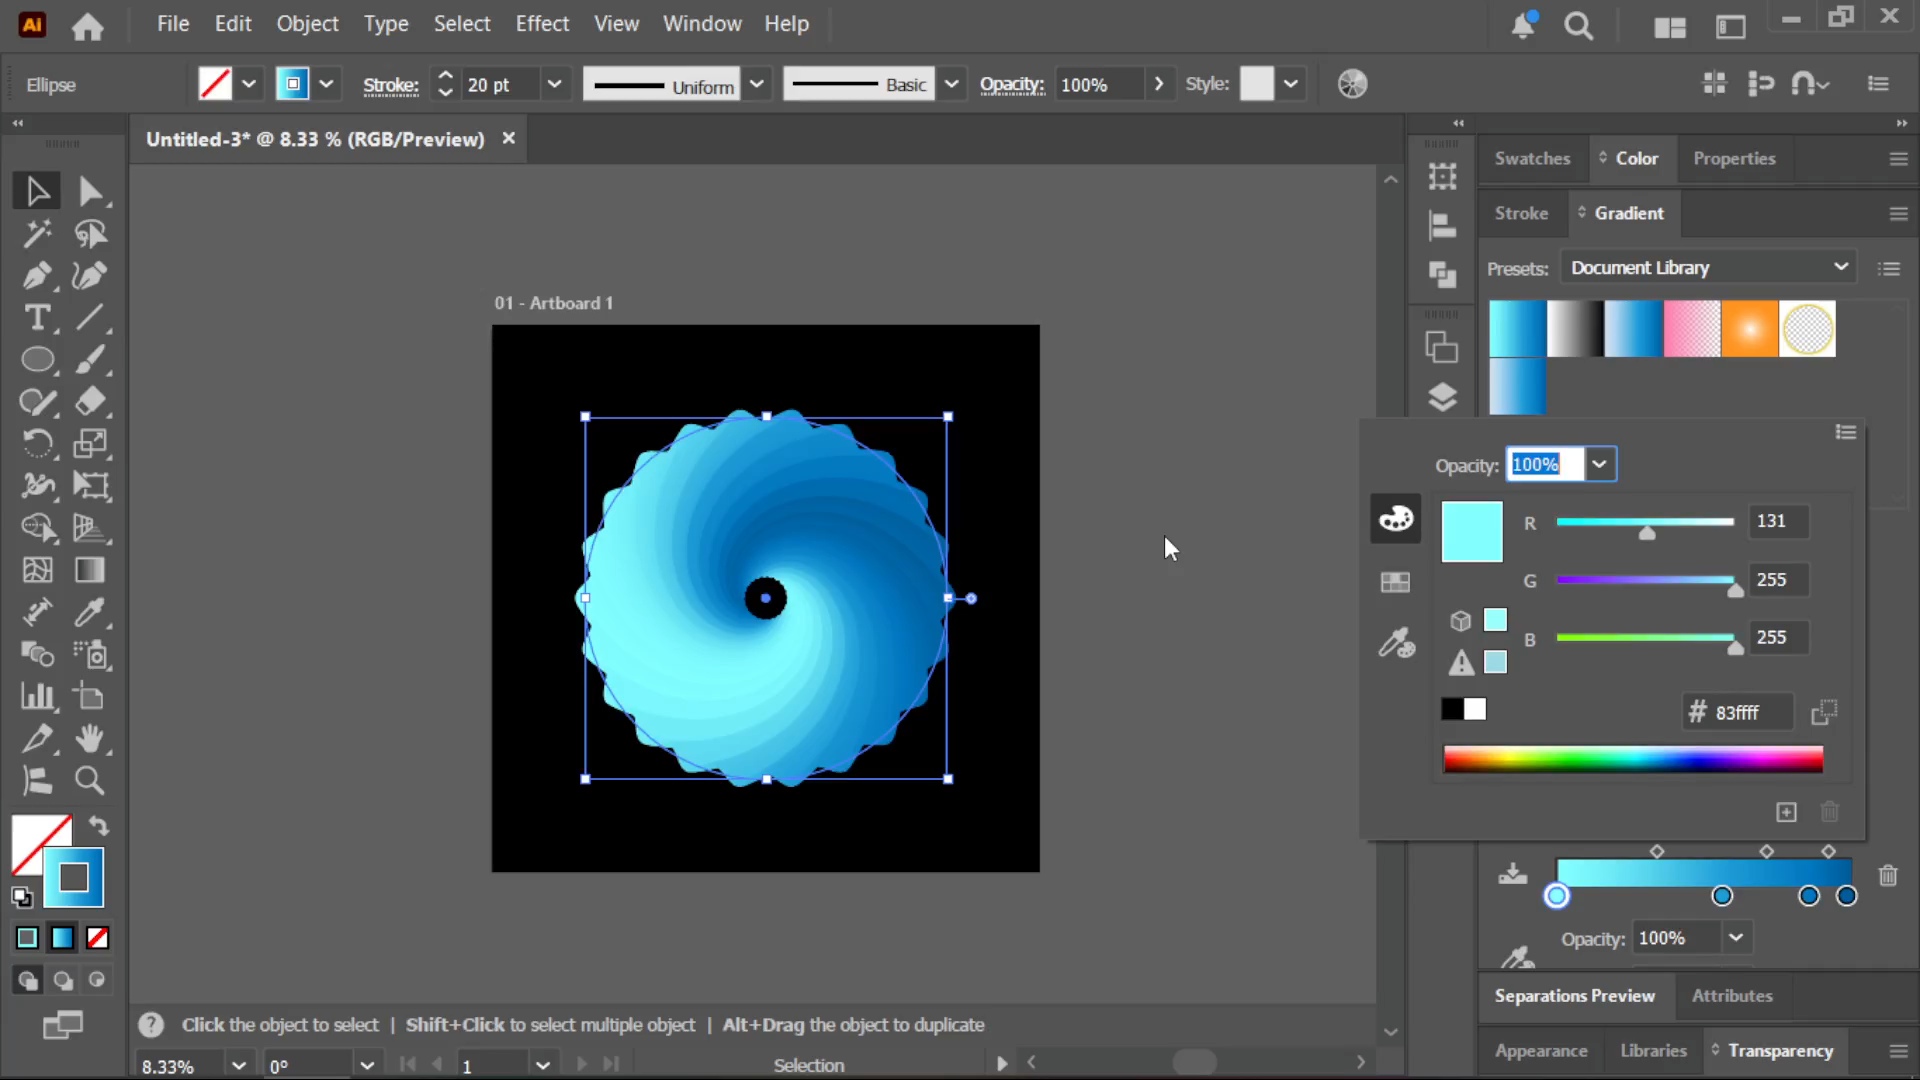
Task: Open the color mixer mode in popup
Action: coord(1395,518)
